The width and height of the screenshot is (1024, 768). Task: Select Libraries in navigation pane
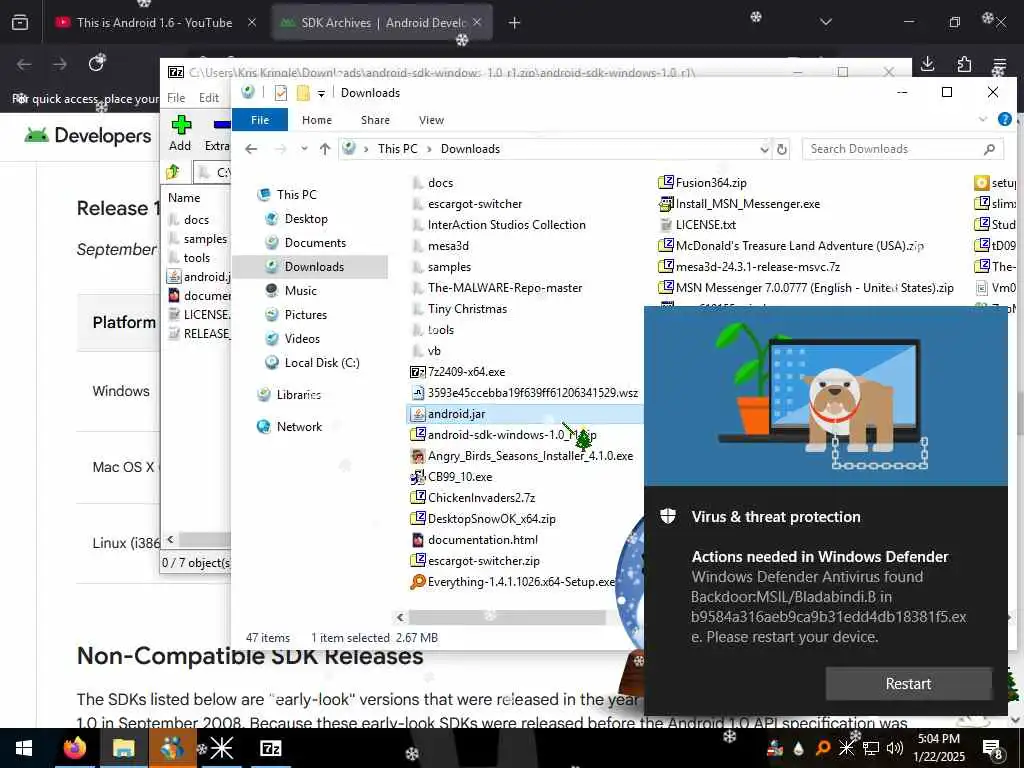(298, 395)
